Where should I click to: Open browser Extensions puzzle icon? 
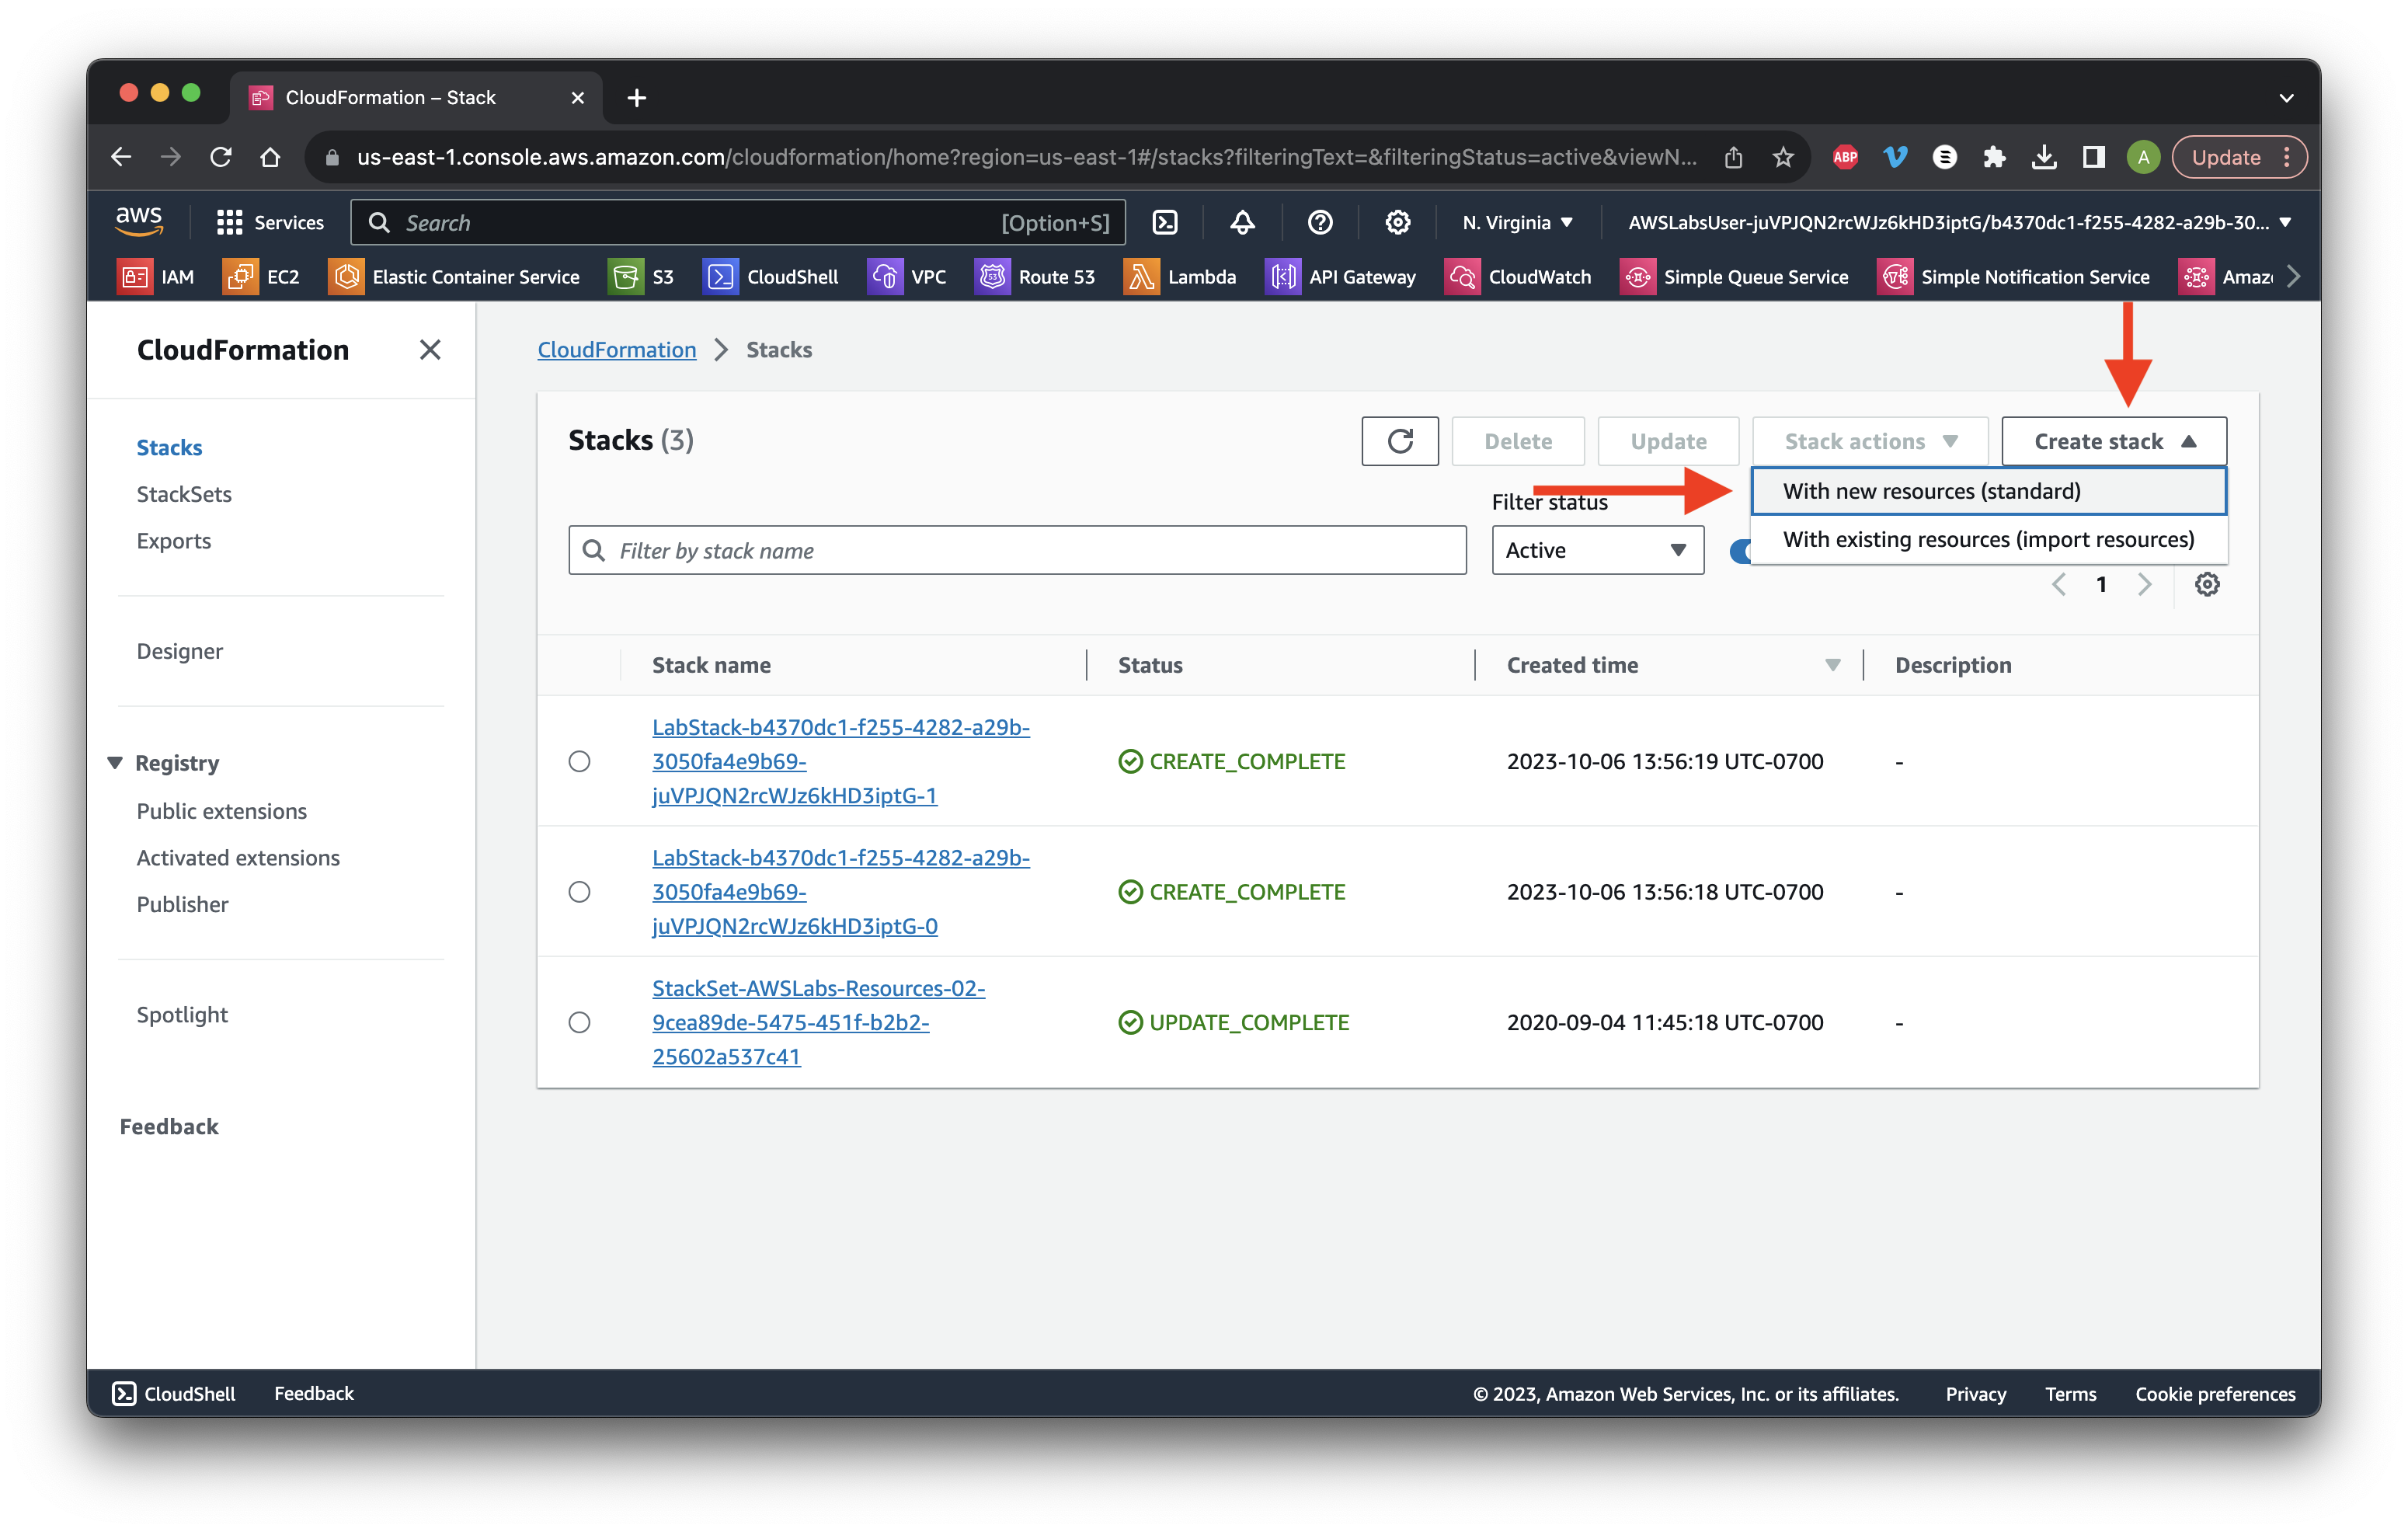pyautogui.click(x=1994, y=157)
